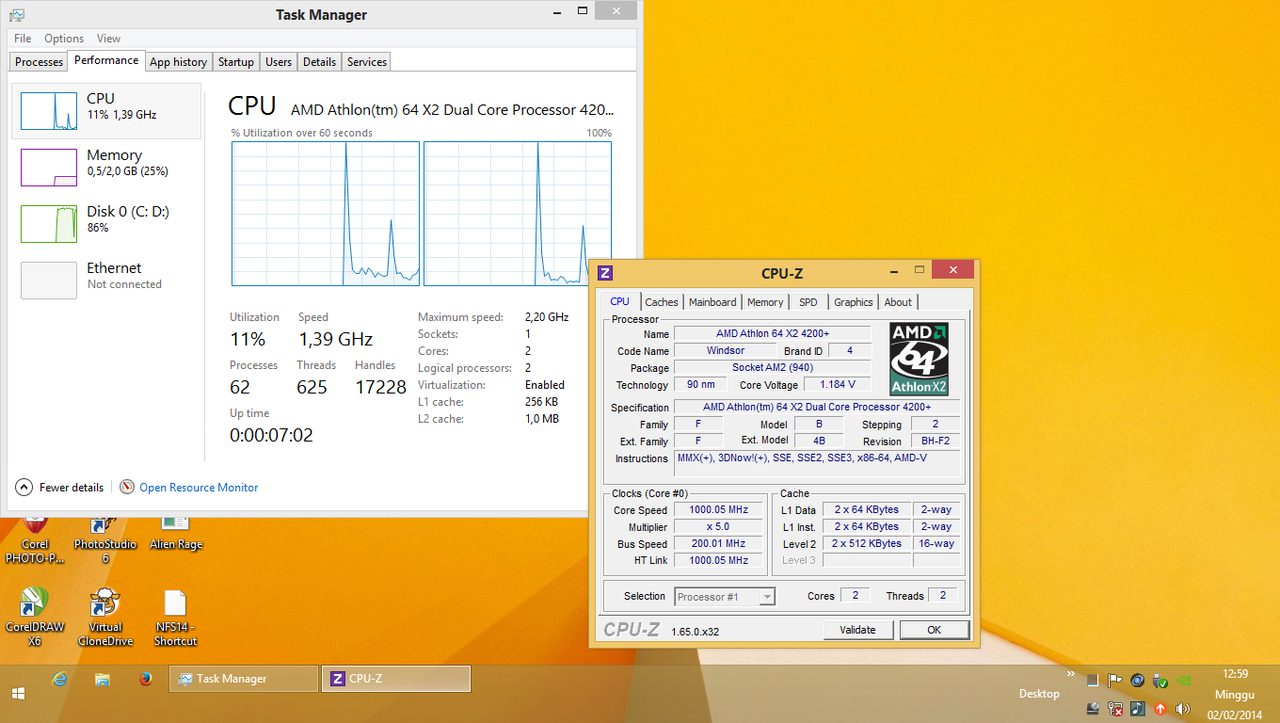The height and width of the screenshot is (723, 1280).
Task: Open Virtual CloneDrive desktop icon
Action: (105, 617)
